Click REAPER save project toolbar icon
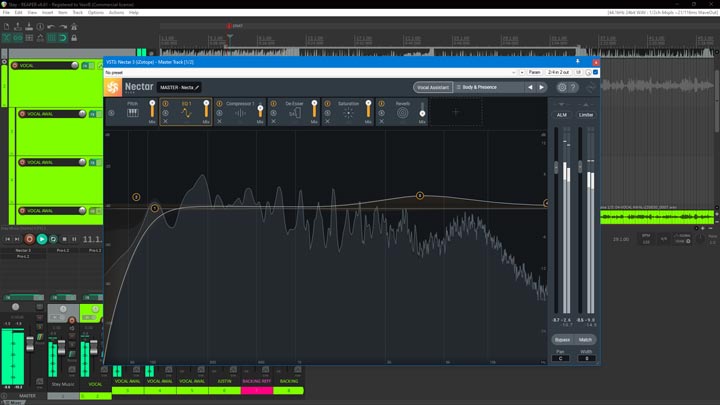Screen dimensions: 720x405 29,27
